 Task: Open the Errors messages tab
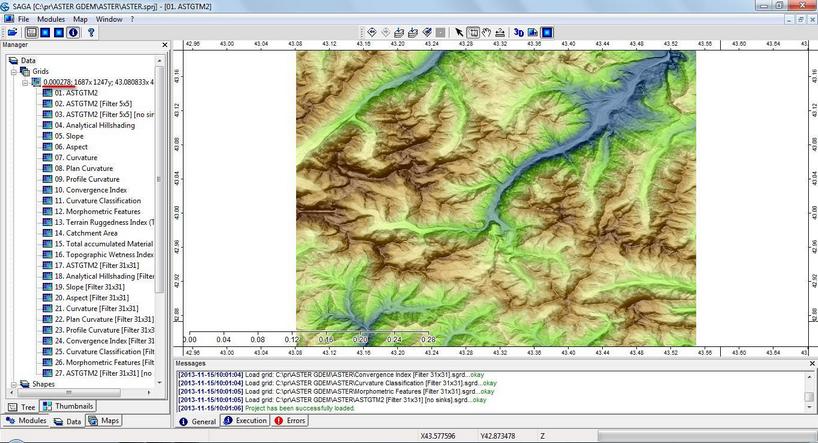click(291, 421)
